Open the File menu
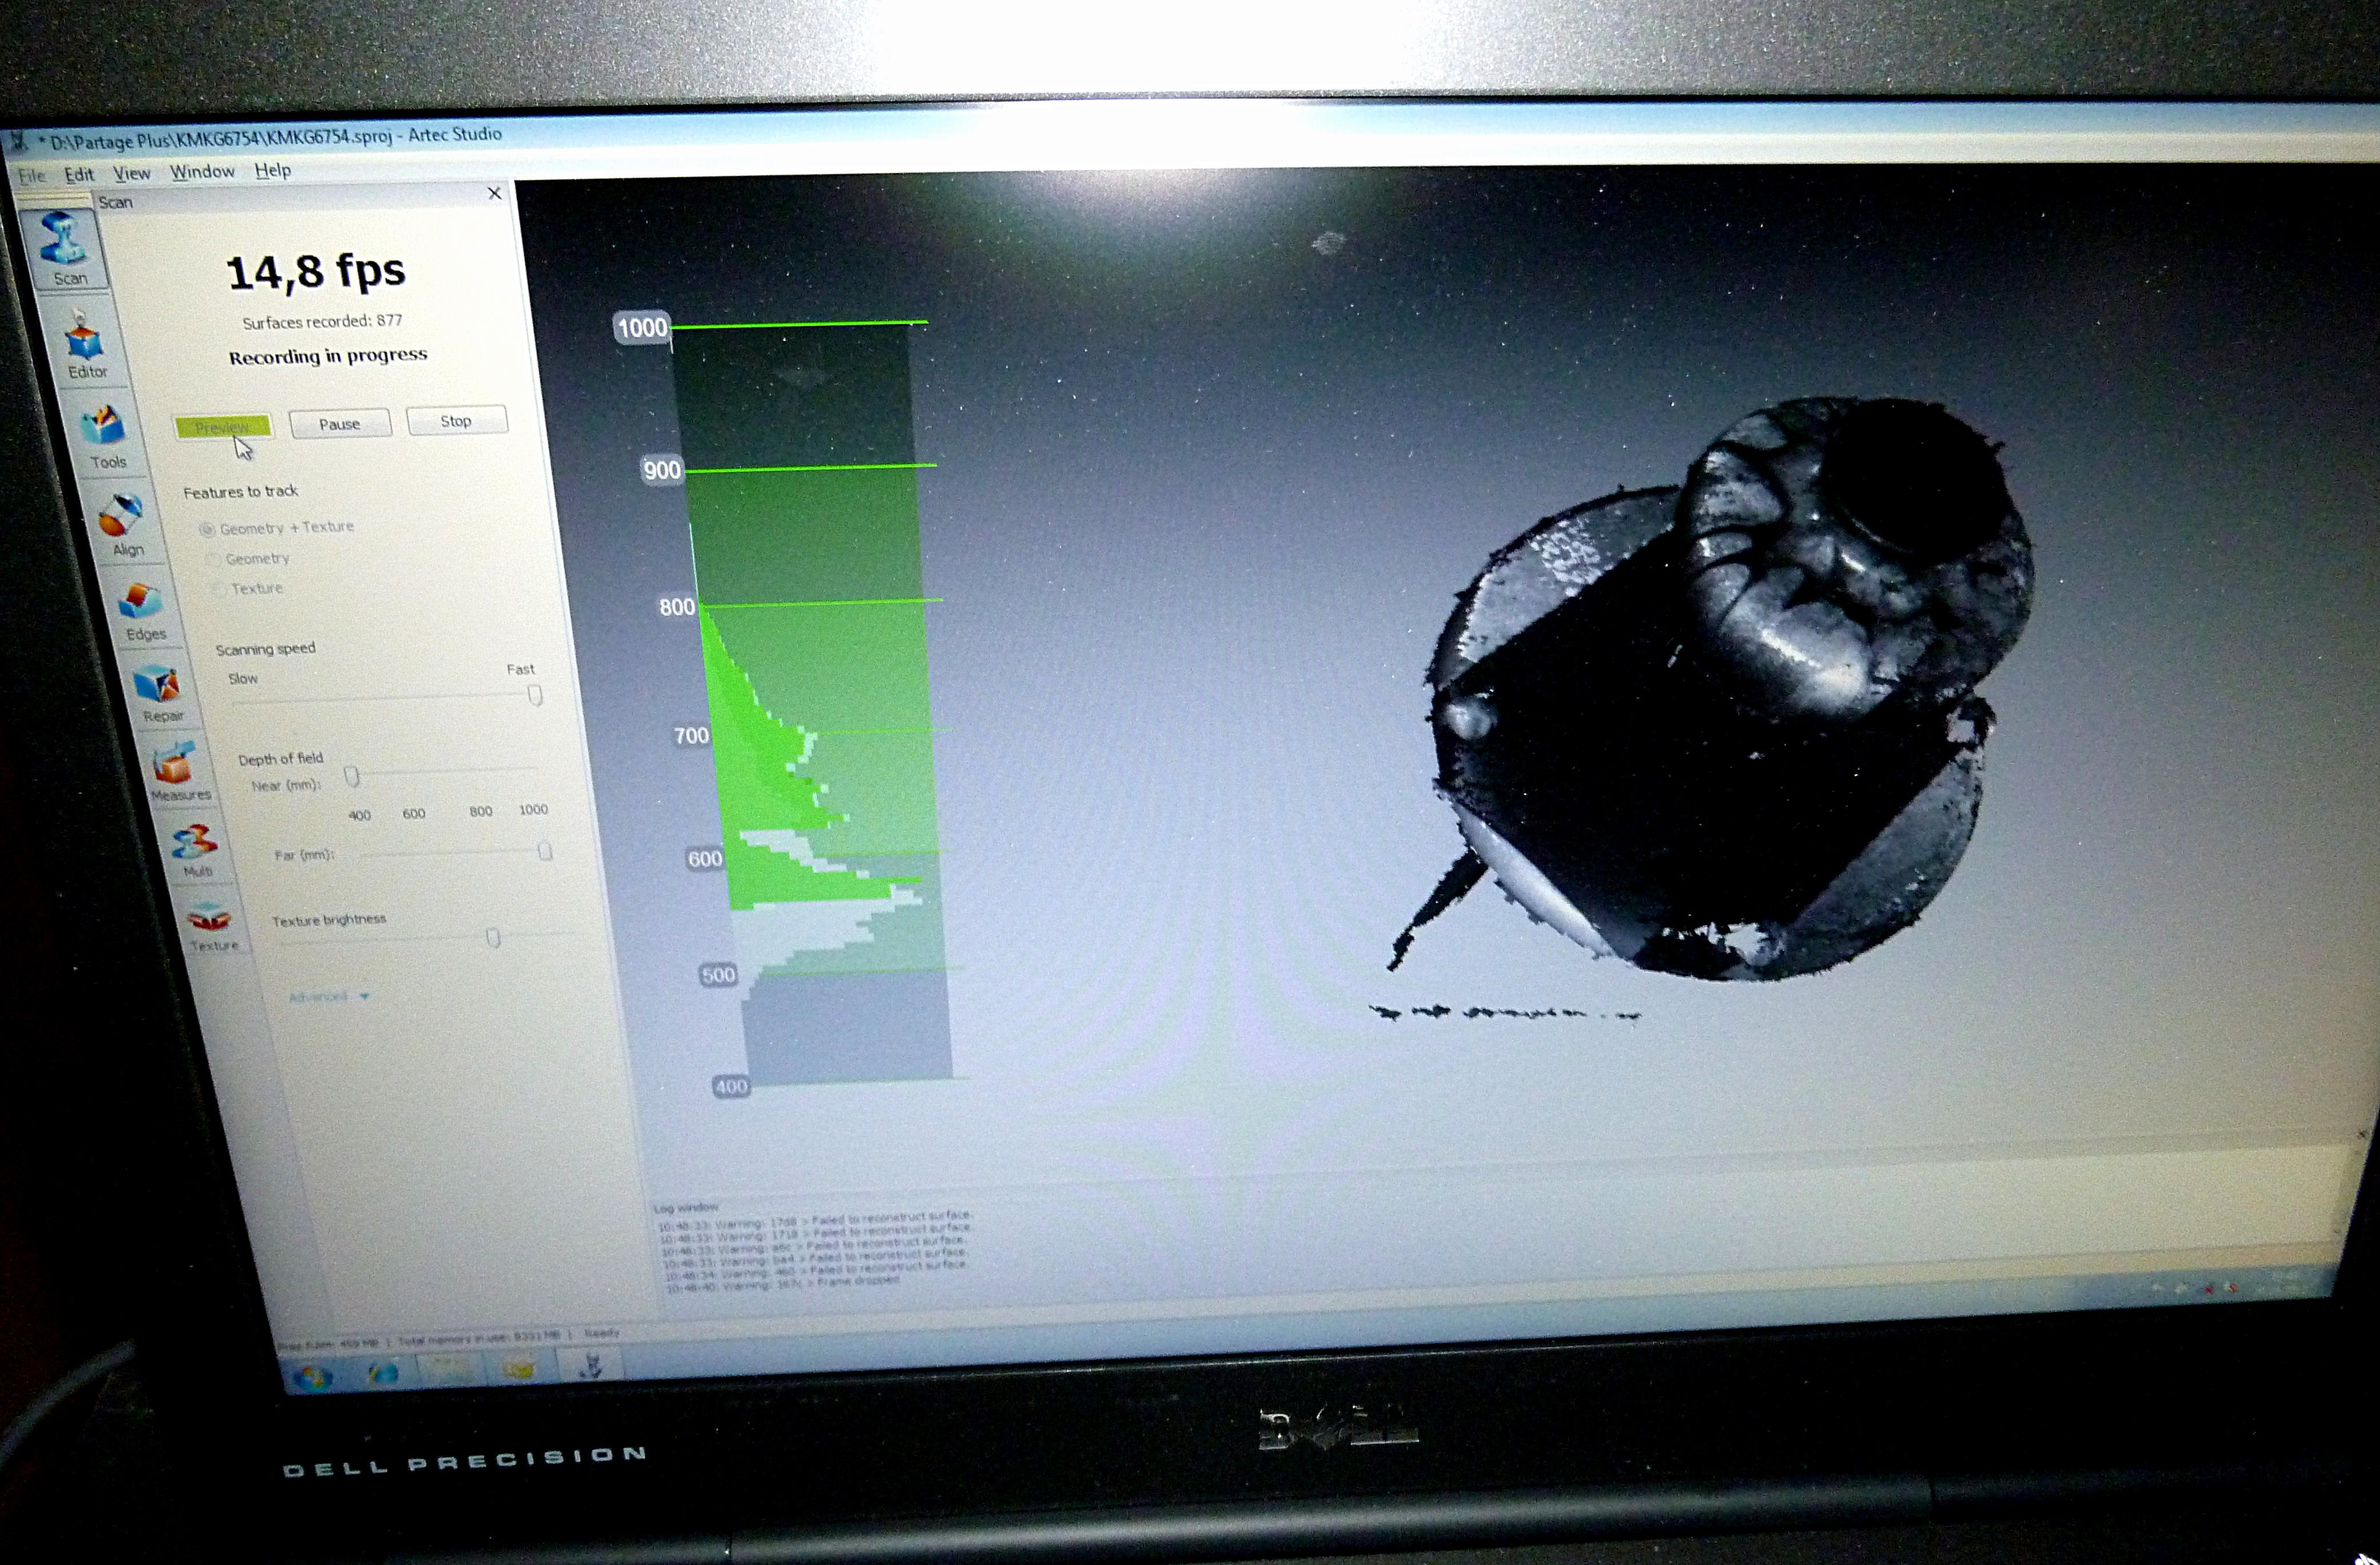The image size is (2380, 1565). [x=32, y=176]
